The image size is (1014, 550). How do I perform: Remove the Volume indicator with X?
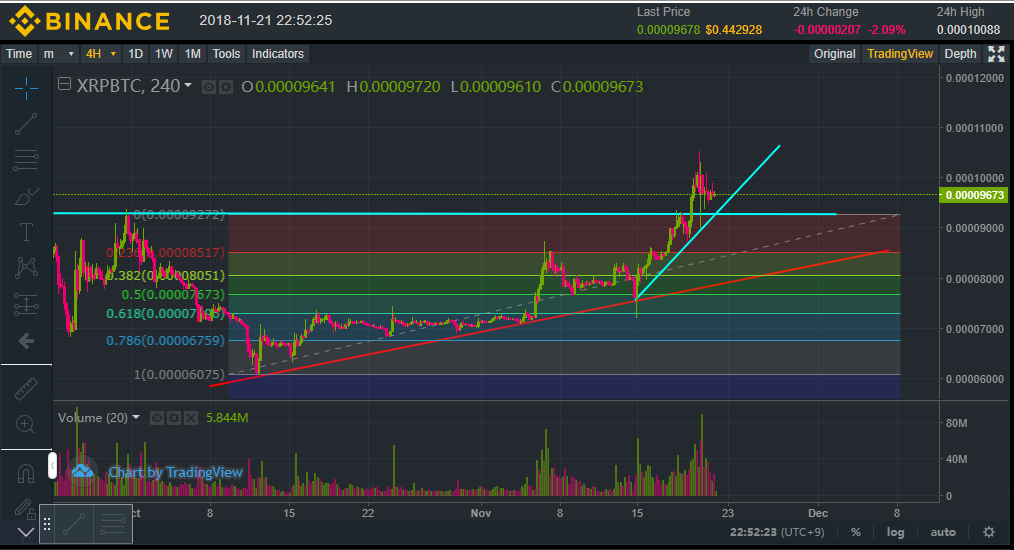coord(190,418)
